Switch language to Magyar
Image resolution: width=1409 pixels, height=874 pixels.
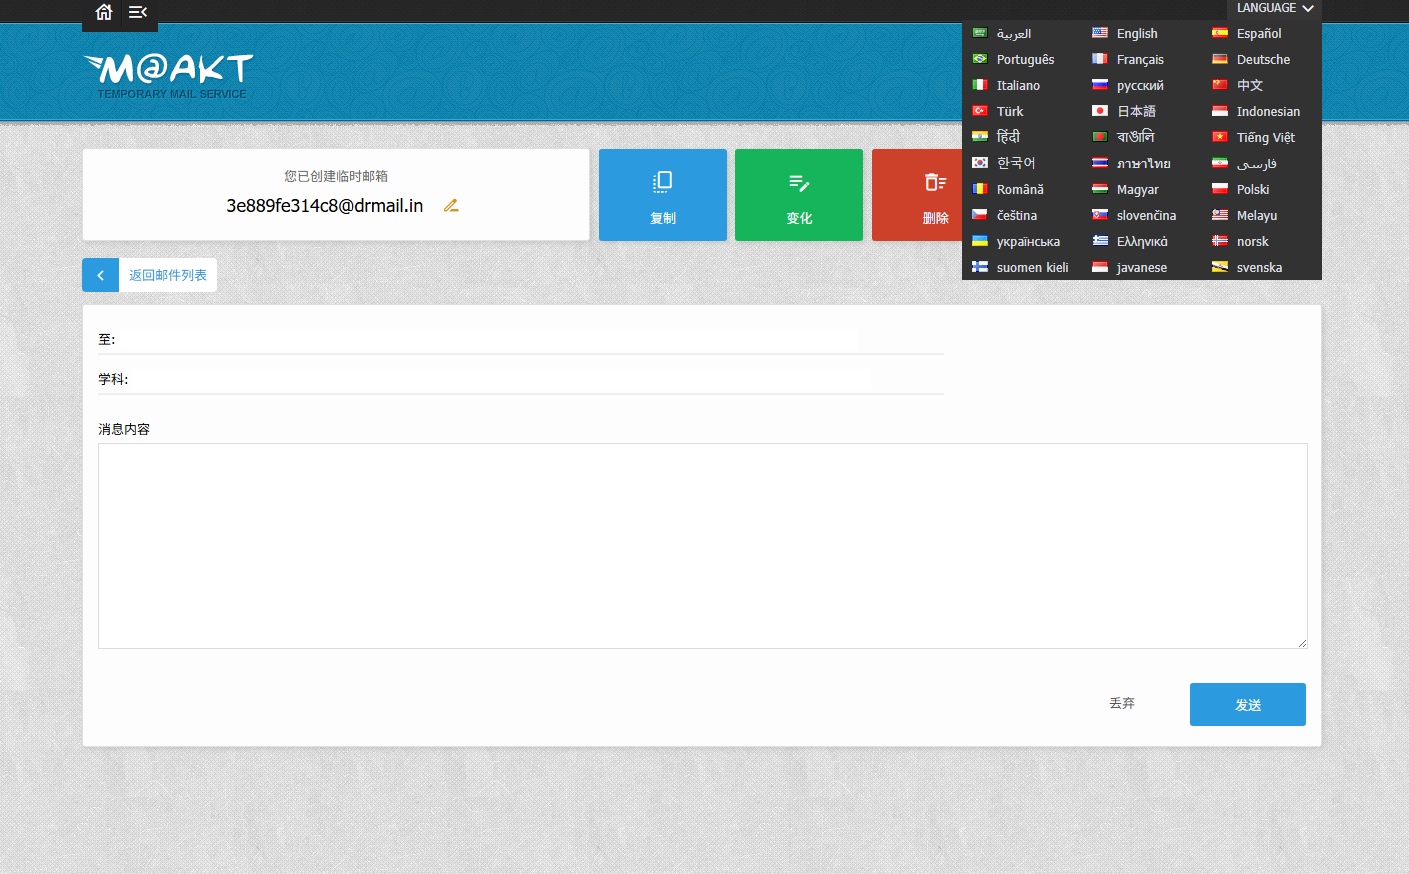click(x=1125, y=190)
